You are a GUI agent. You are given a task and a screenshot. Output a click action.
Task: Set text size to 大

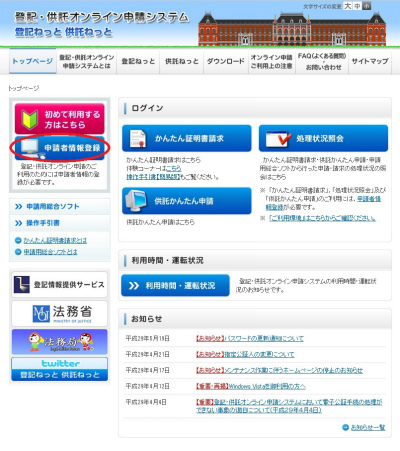[x=348, y=6]
